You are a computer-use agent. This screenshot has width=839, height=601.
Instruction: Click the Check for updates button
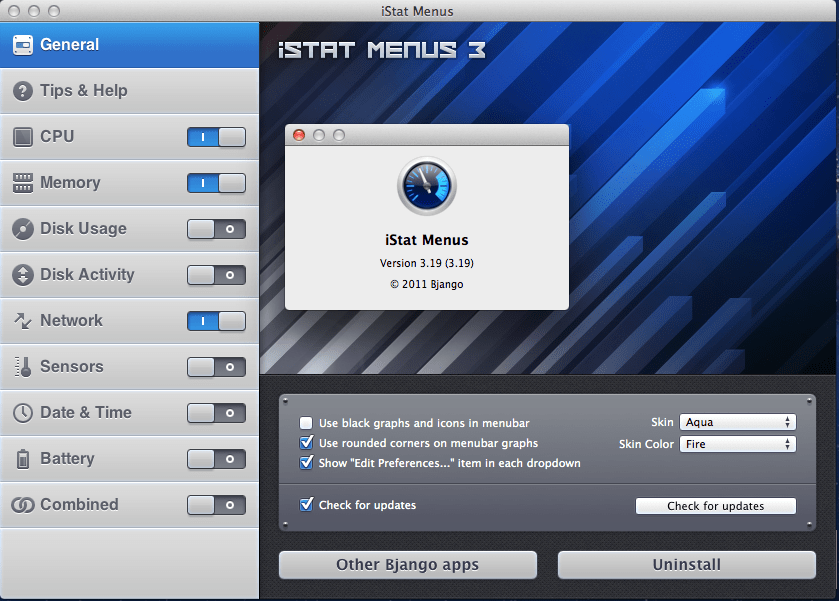click(715, 506)
